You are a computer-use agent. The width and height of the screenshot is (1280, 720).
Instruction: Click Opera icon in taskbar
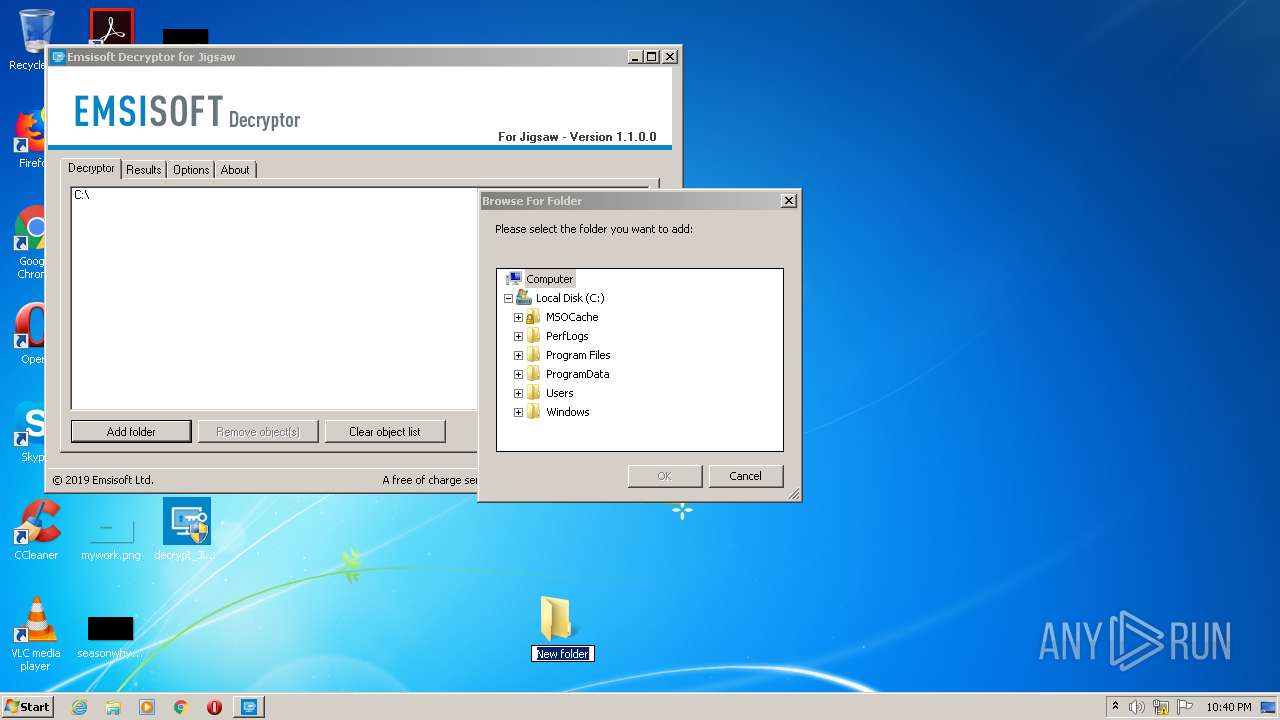[x=214, y=707]
